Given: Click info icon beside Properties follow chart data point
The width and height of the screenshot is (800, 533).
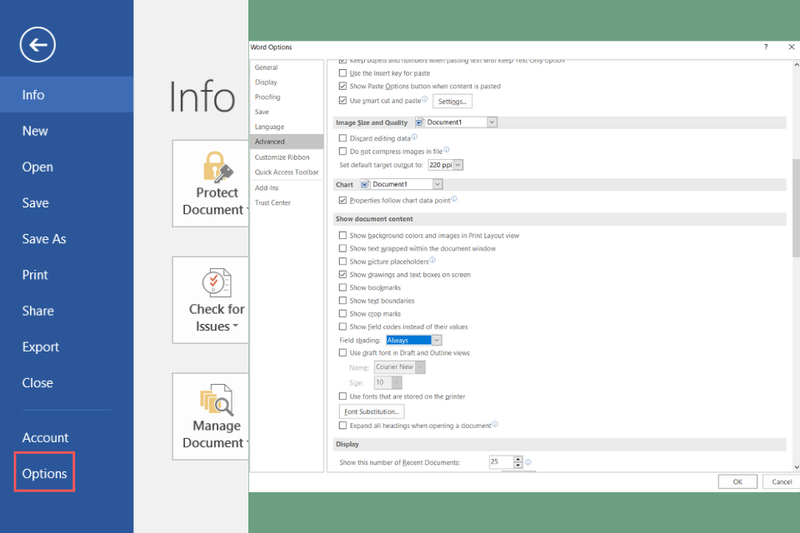Looking at the screenshot, I should [454, 199].
